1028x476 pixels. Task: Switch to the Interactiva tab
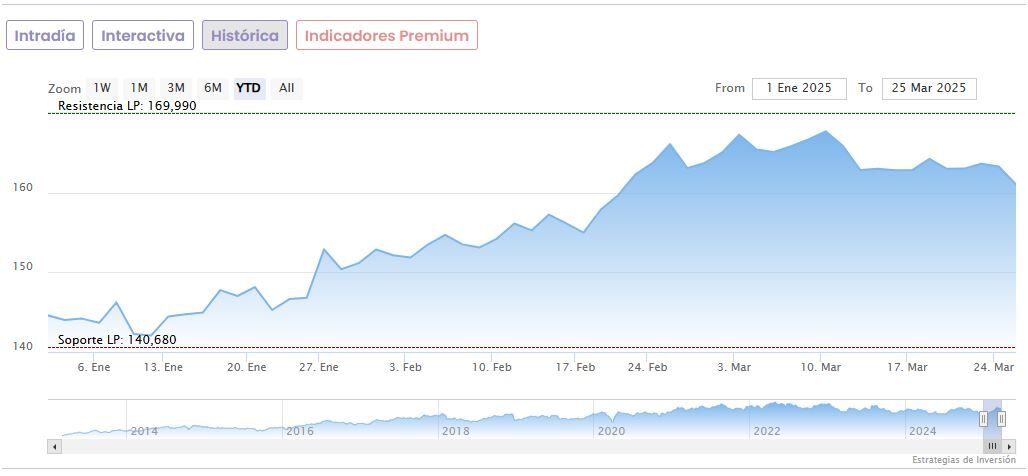pos(143,36)
